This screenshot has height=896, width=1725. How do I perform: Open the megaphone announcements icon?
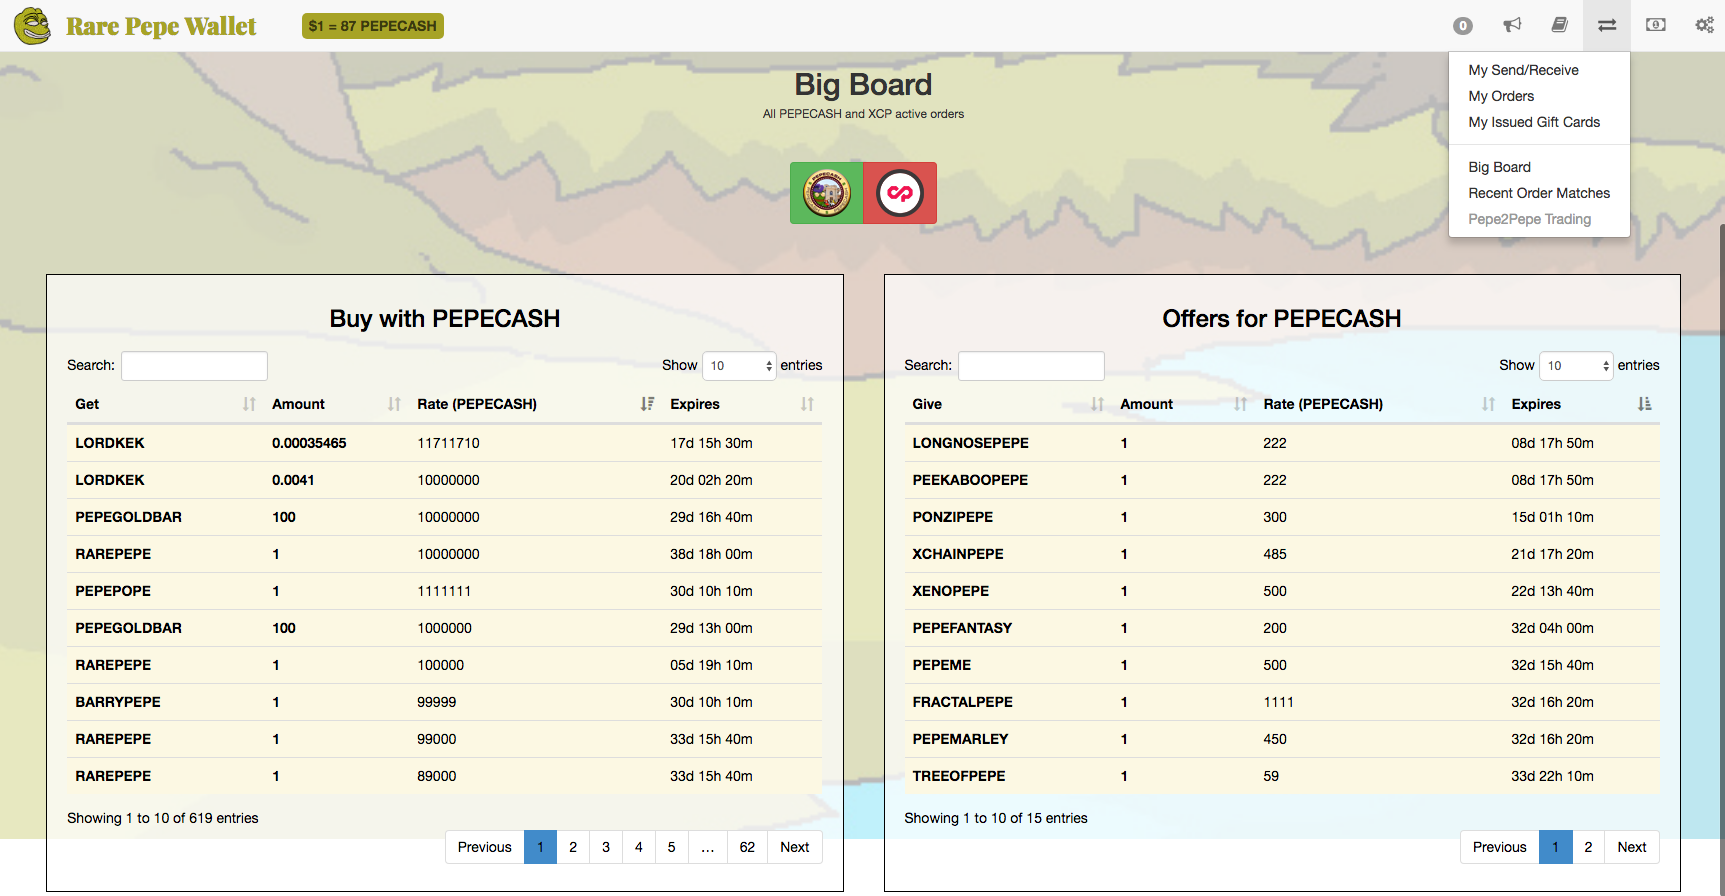[1512, 25]
